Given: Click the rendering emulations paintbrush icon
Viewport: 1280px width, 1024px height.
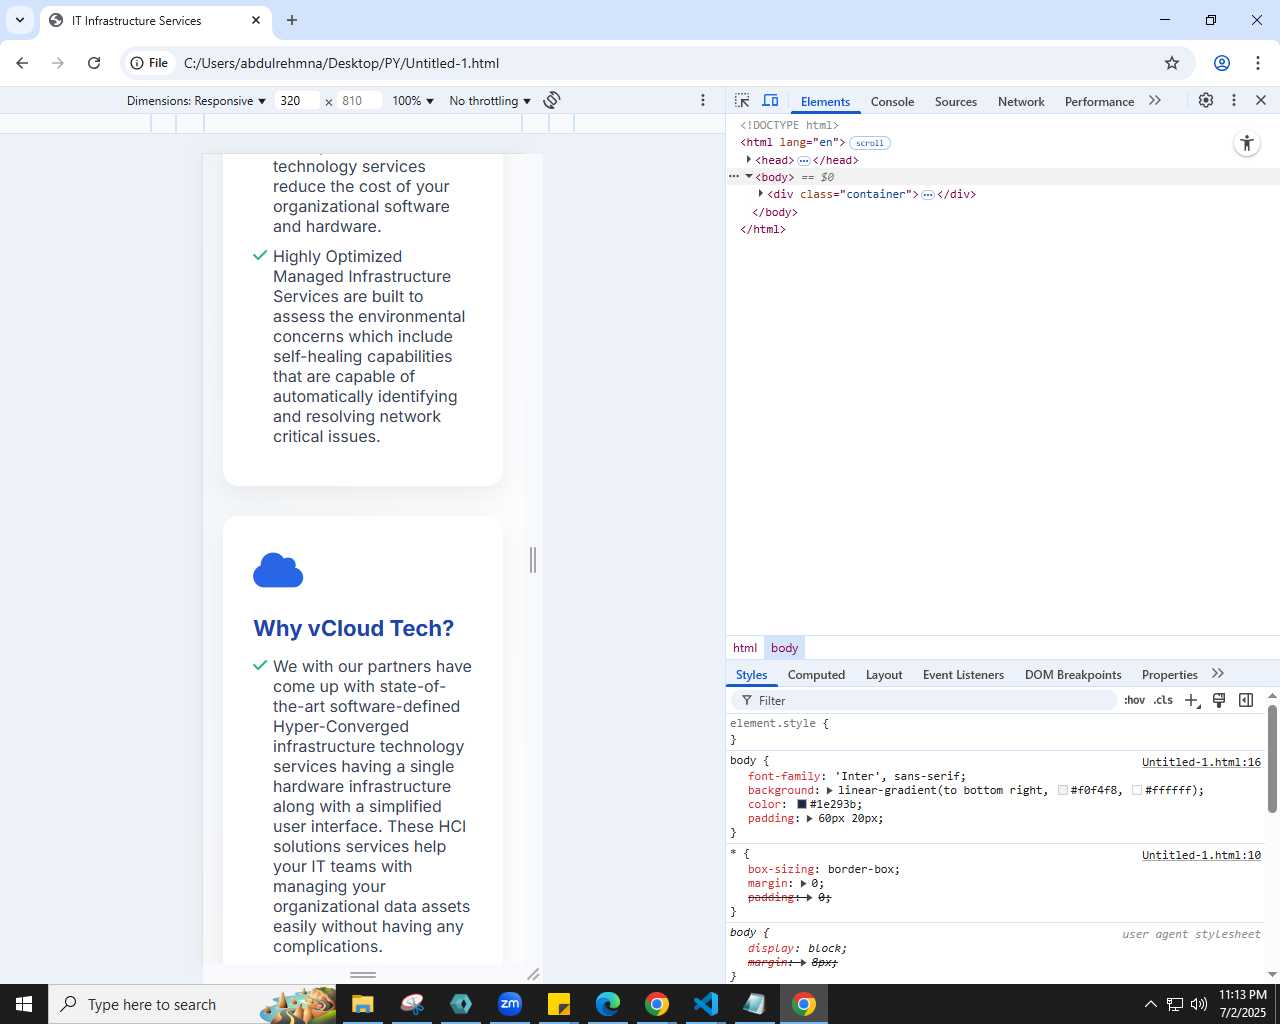Looking at the screenshot, I should click(x=1219, y=700).
